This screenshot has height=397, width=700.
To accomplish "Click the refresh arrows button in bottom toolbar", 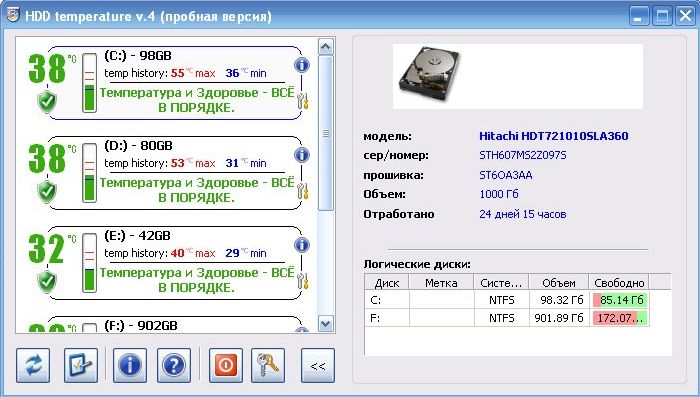I will pos(33,366).
